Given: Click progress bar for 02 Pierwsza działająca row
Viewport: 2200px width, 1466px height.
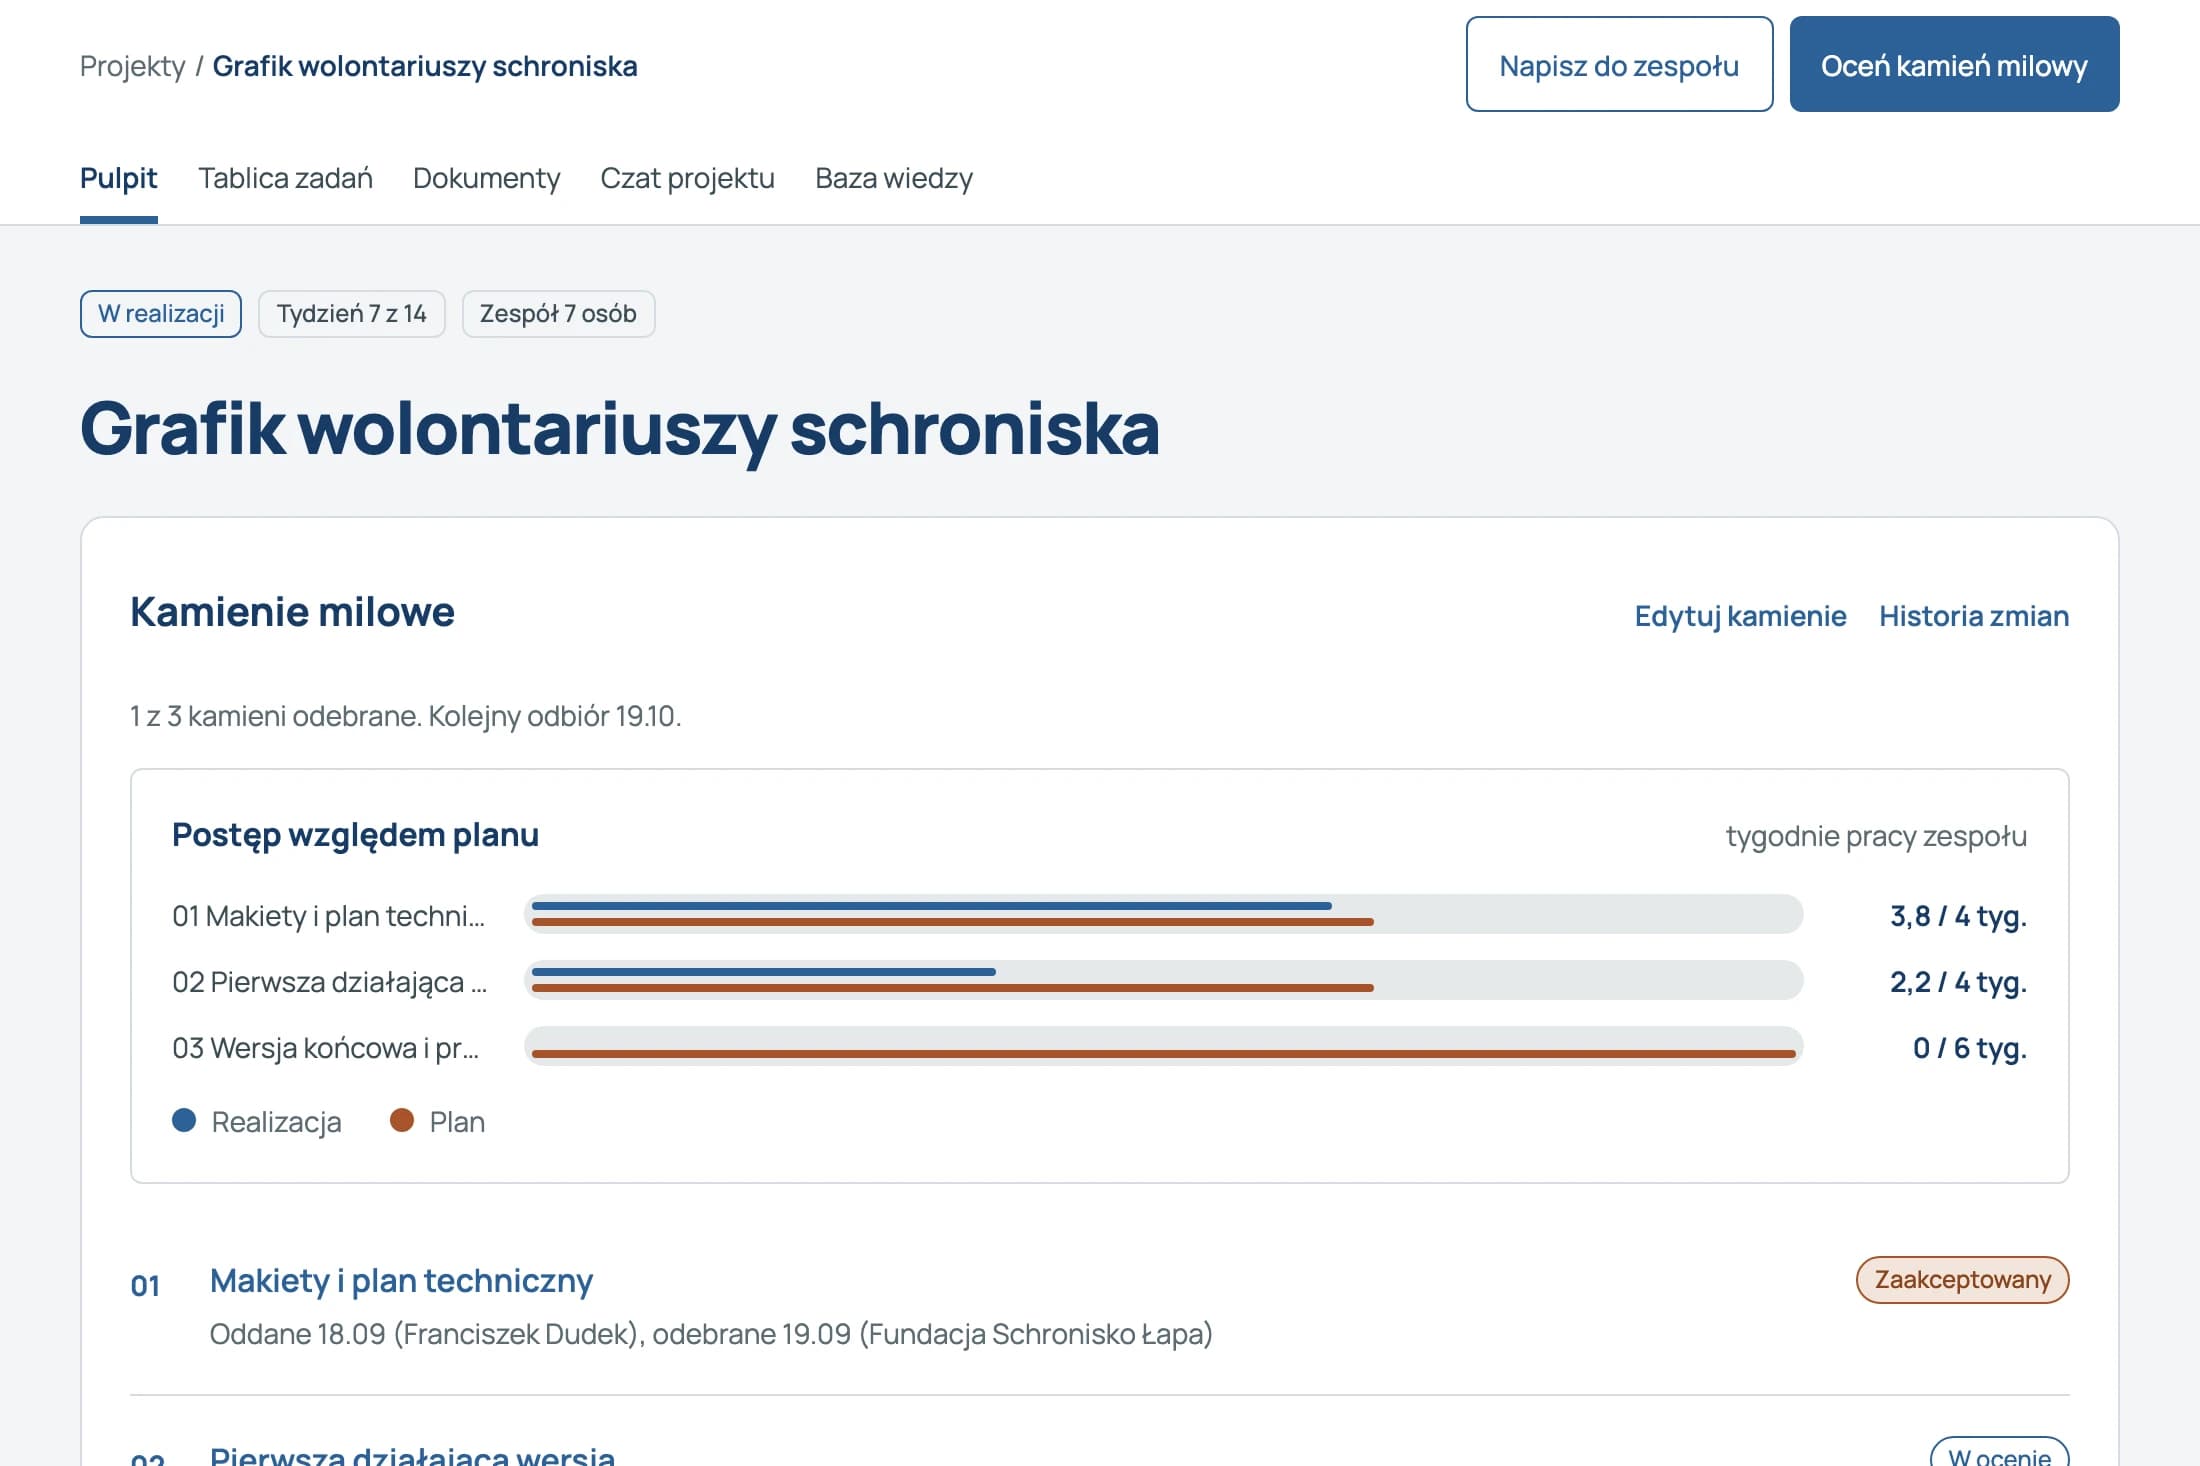Looking at the screenshot, I should pyautogui.click(x=1163, y=980).
